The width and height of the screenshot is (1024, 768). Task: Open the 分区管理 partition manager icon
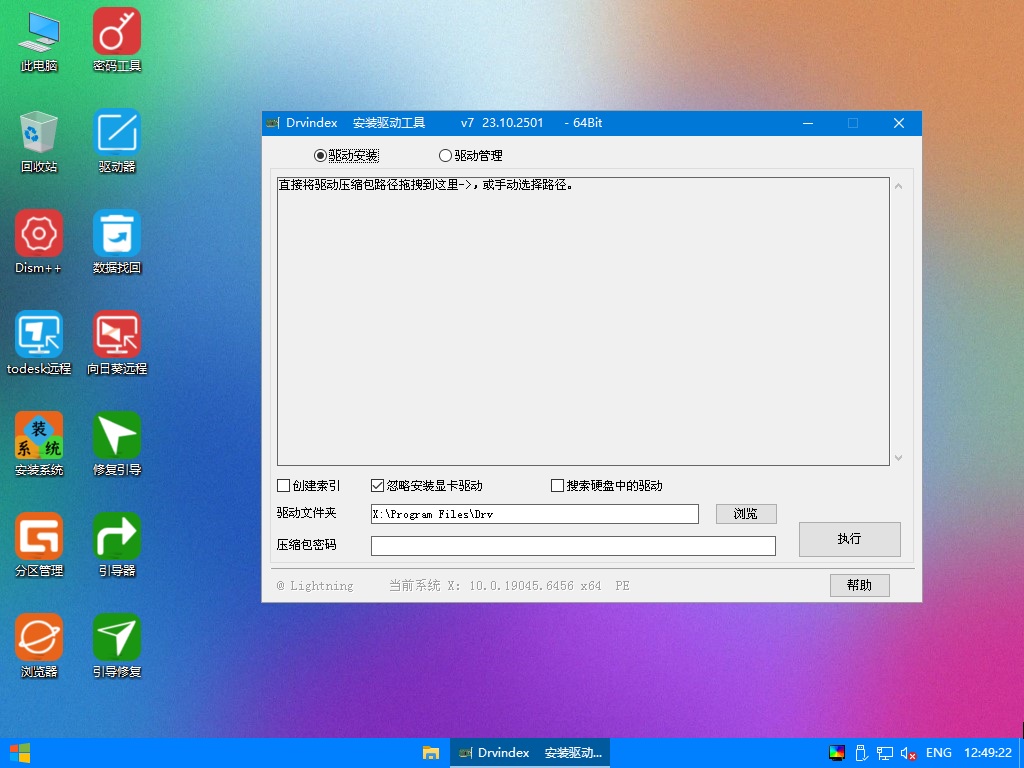point(39,536)
